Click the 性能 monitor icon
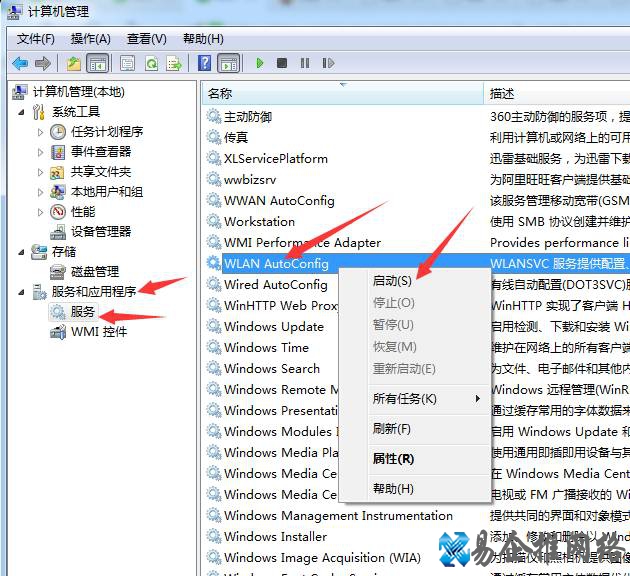630x576 pixels. [x=58, y=212]
